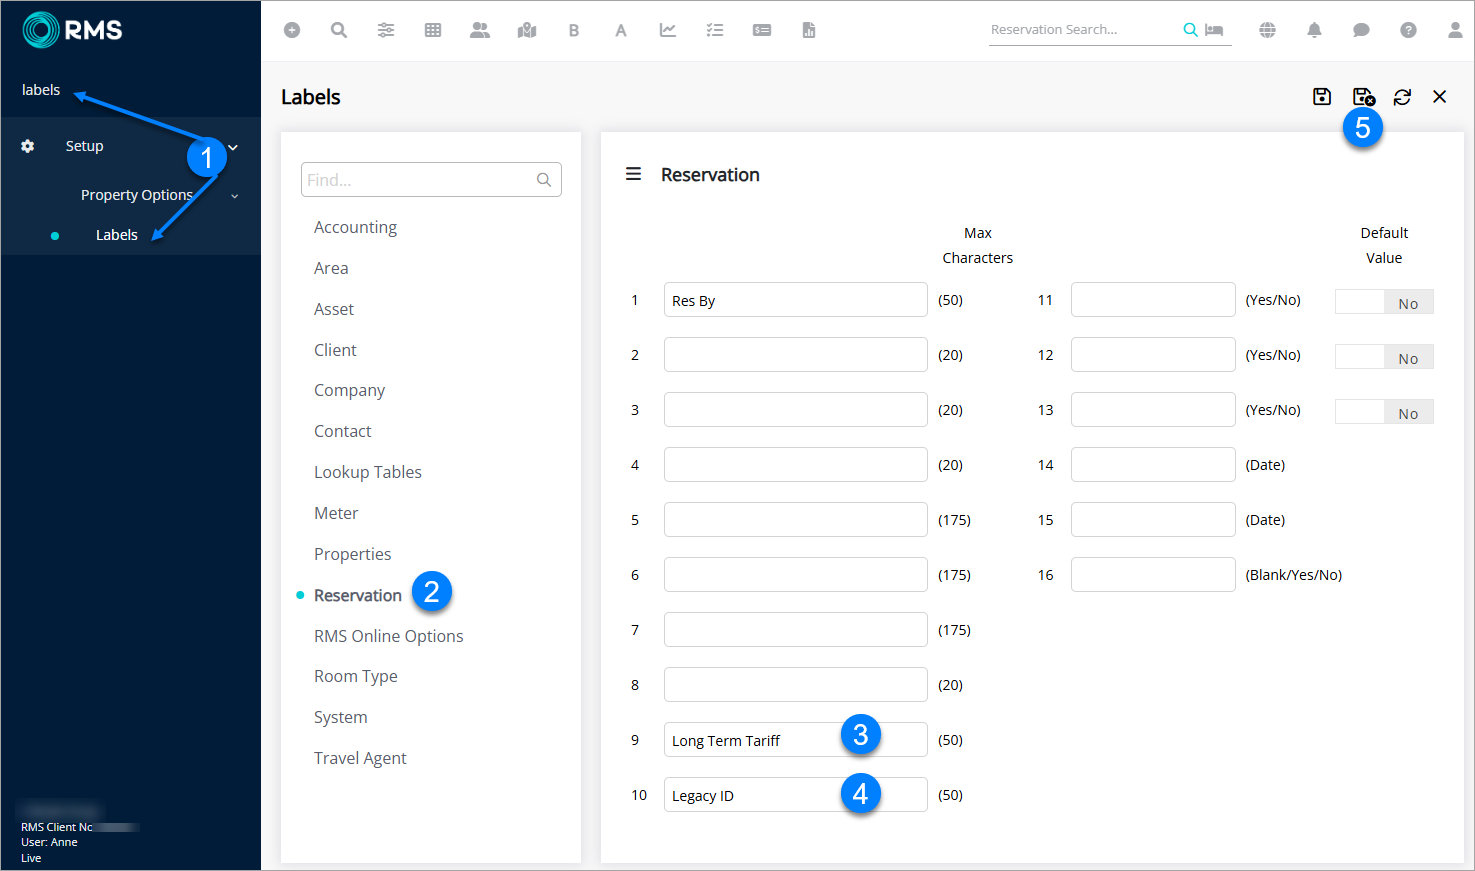Viewport: 1475px width, 871px height.
Task: Toggle default value switch for field 12
Action: click(x=1384, y=357)
